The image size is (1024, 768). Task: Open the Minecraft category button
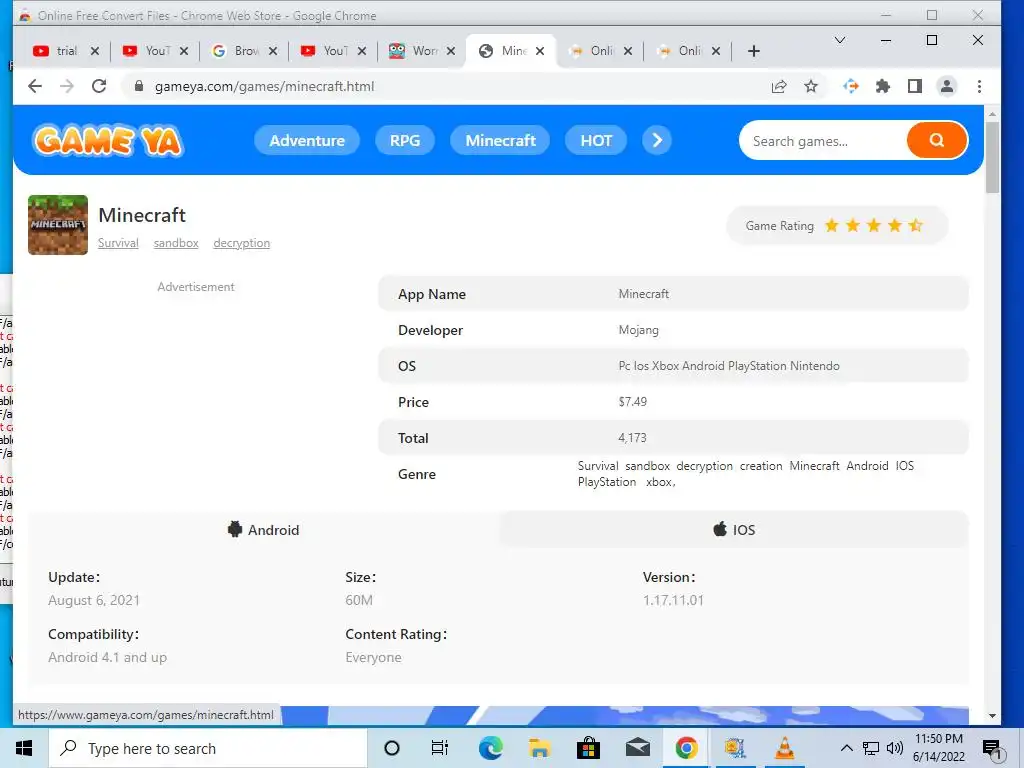[x=500, y=140]
